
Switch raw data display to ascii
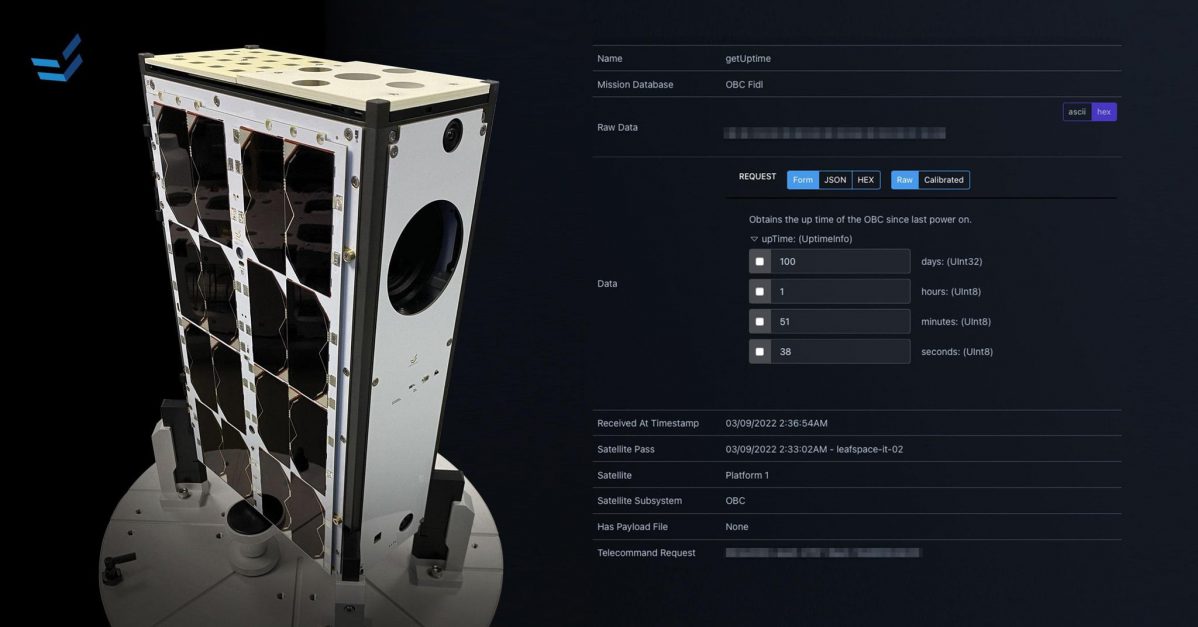tap(1075, 111)
